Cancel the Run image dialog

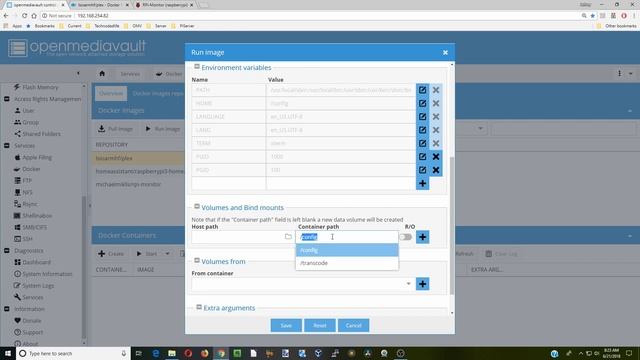pos(353,325)
